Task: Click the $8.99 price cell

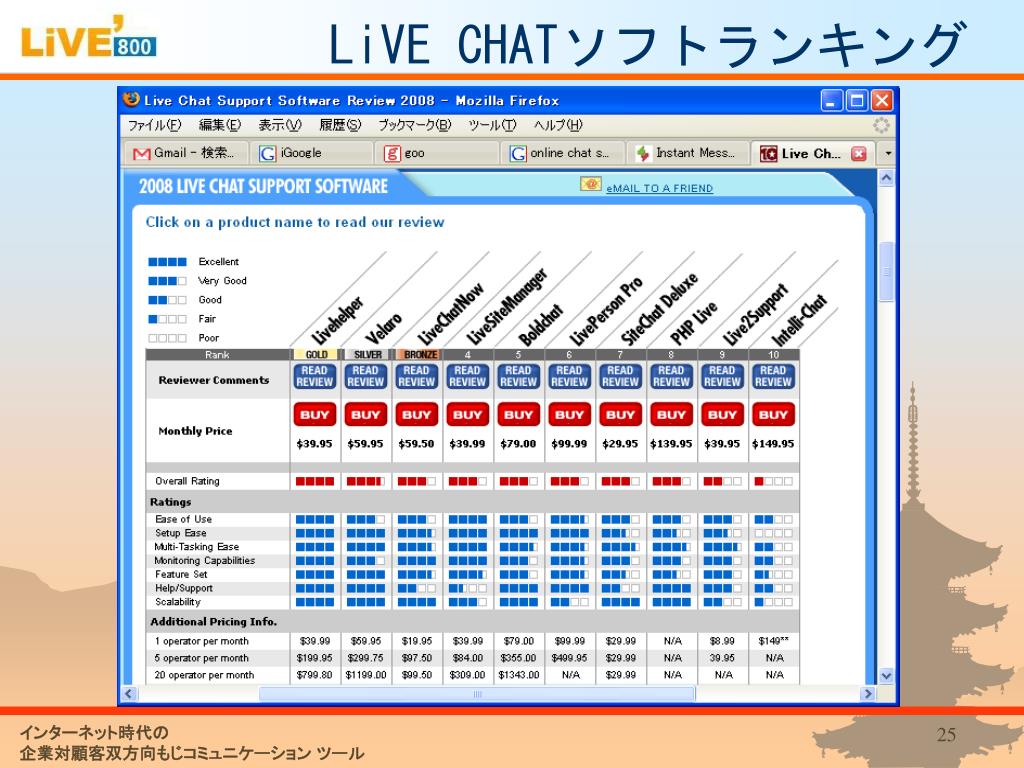Action: 722,641
